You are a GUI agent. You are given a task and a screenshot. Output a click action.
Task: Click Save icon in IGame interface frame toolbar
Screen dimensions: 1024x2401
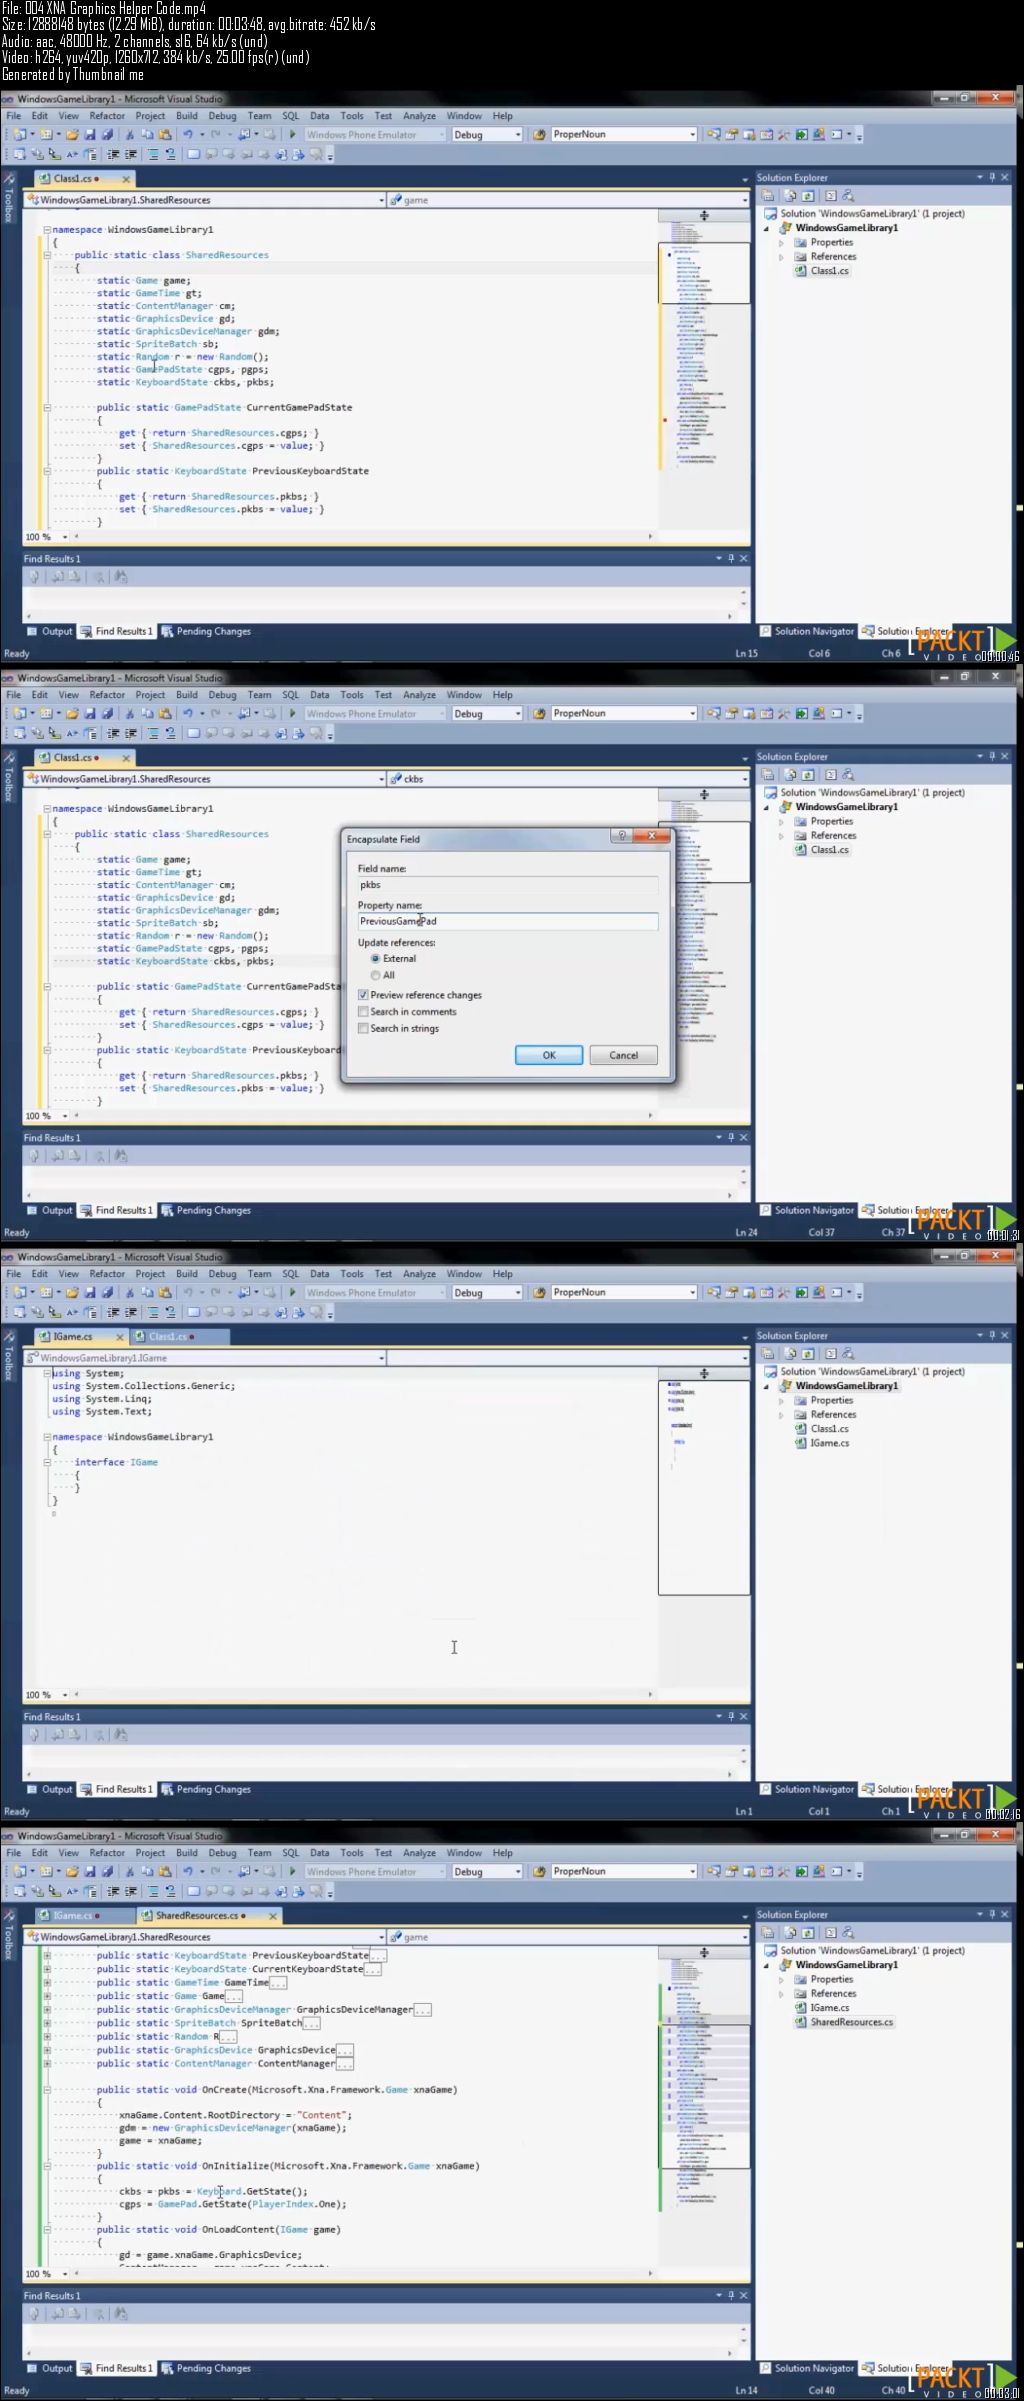89,1292
